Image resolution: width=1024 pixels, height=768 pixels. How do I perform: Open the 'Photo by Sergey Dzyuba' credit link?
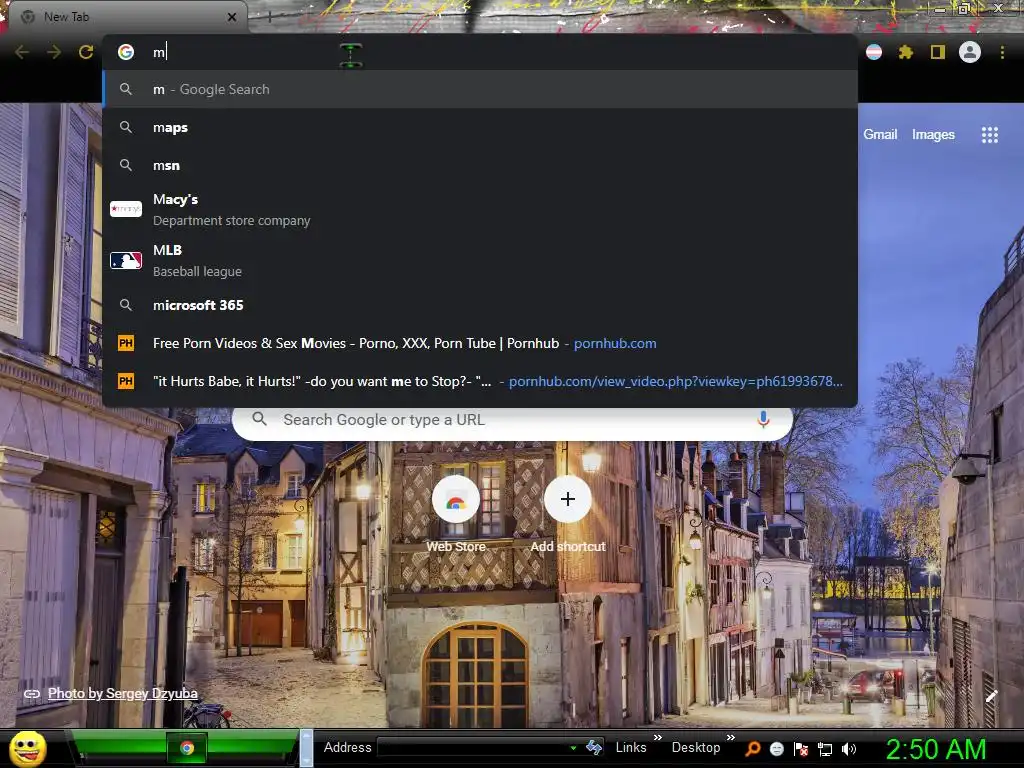pos(123,694)
